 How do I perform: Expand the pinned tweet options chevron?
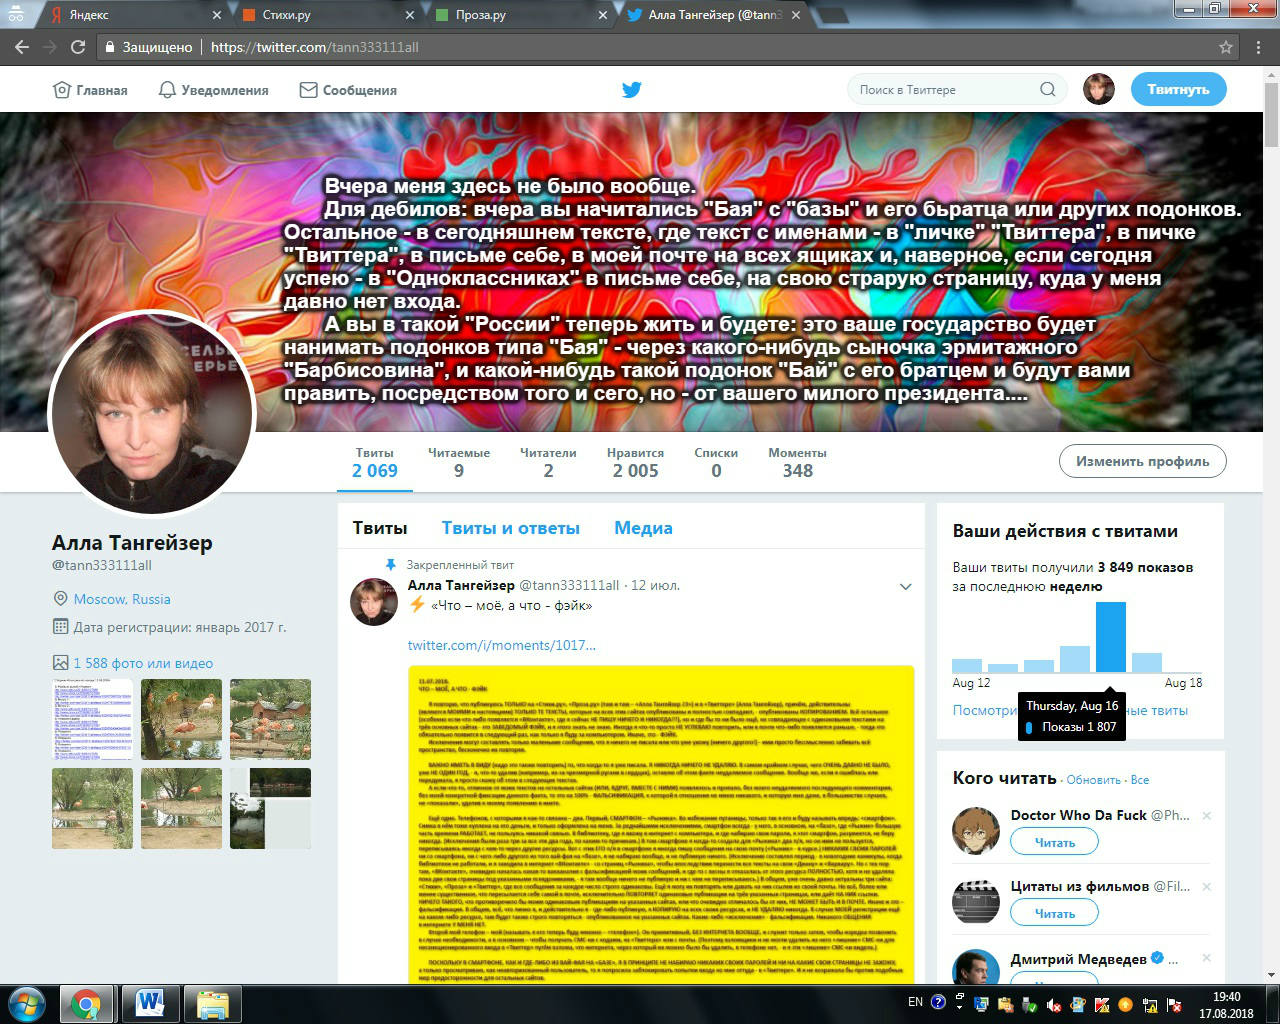[x=905, y=587]
